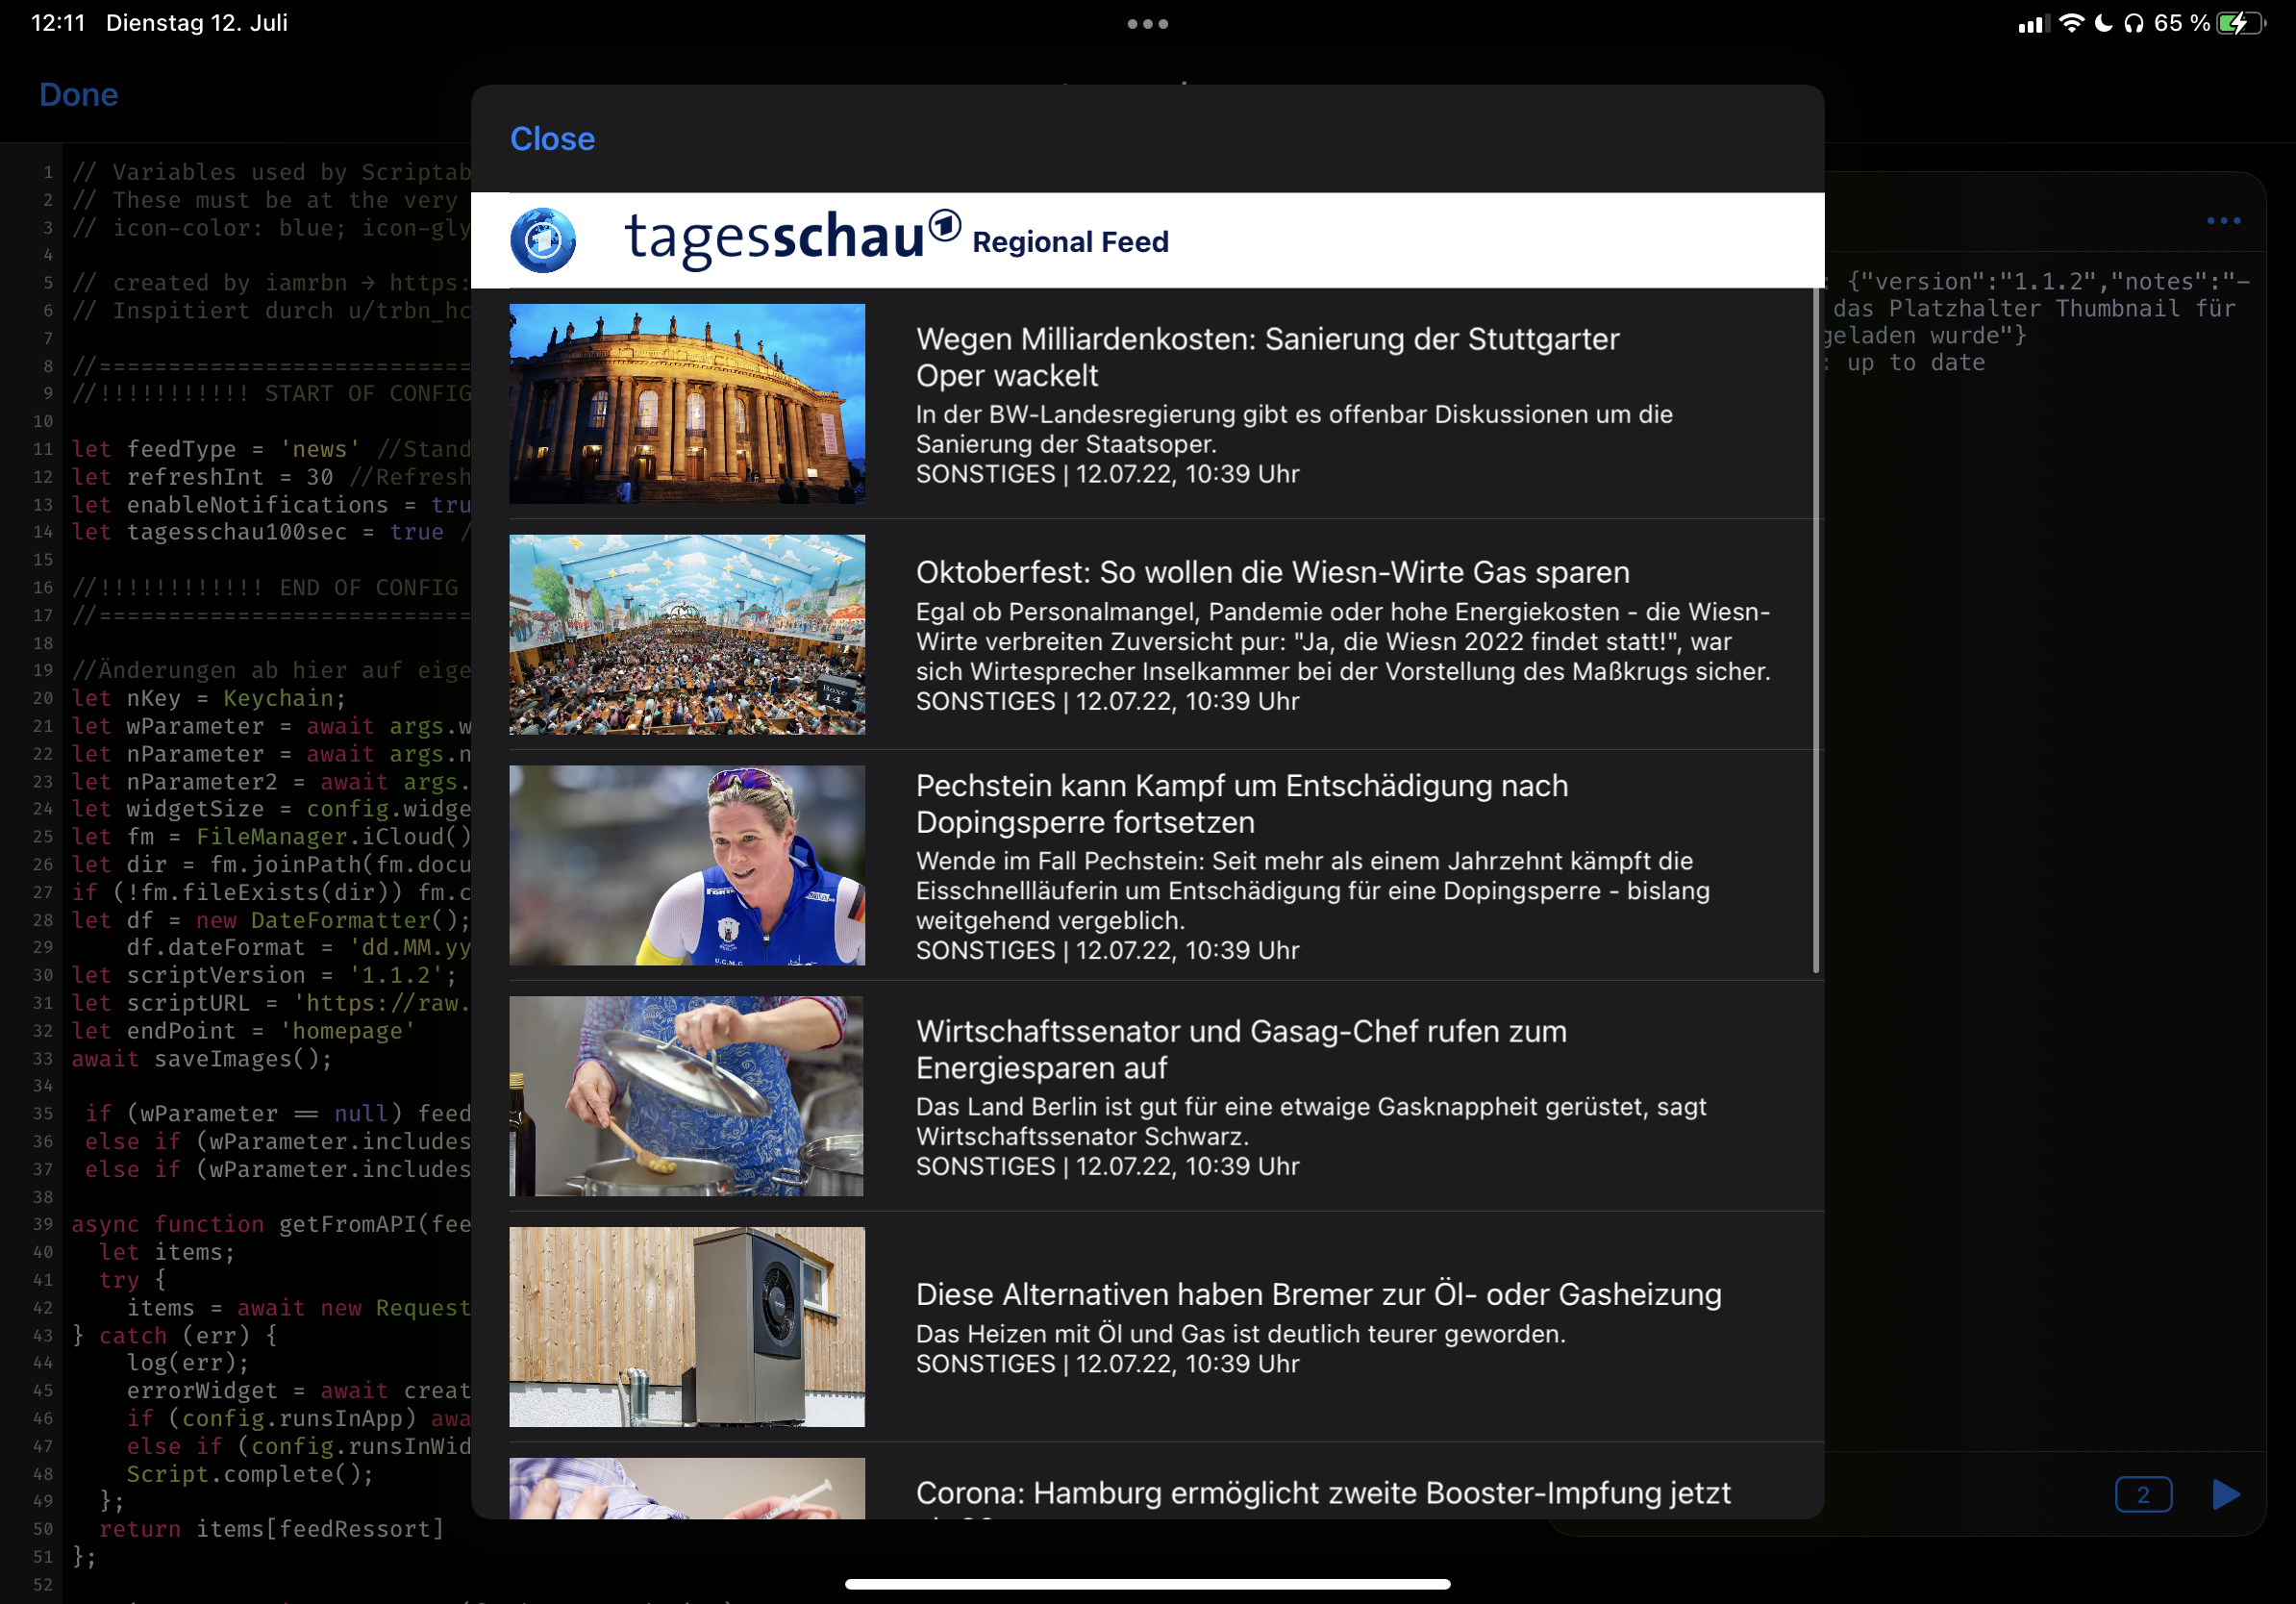Tap the headphones status icon
The image size is (2296, 1604).
click(x=2133, y=24)
